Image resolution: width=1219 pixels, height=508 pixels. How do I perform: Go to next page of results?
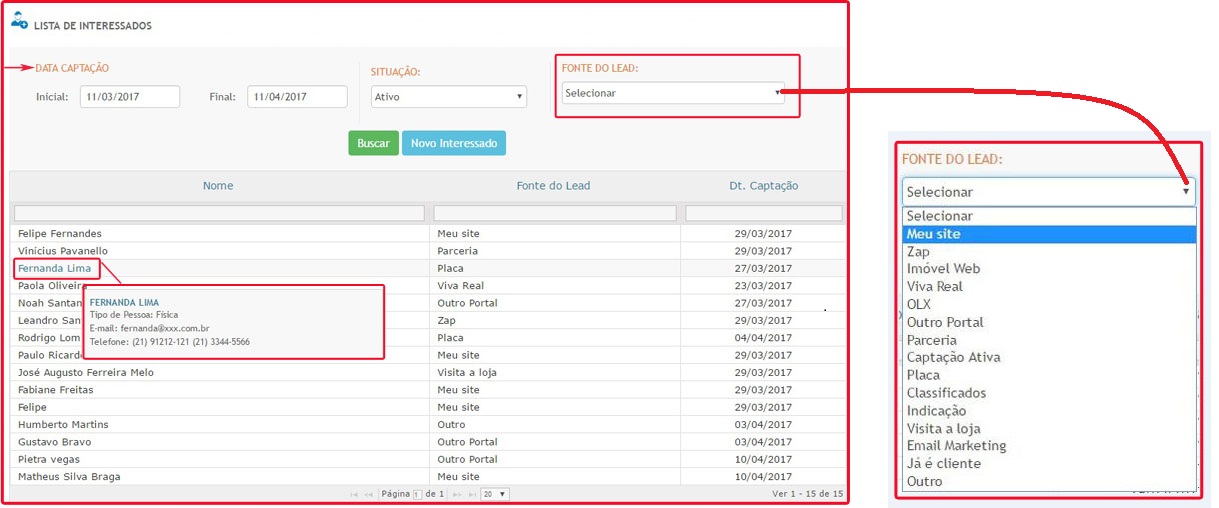tap(458, 494)
